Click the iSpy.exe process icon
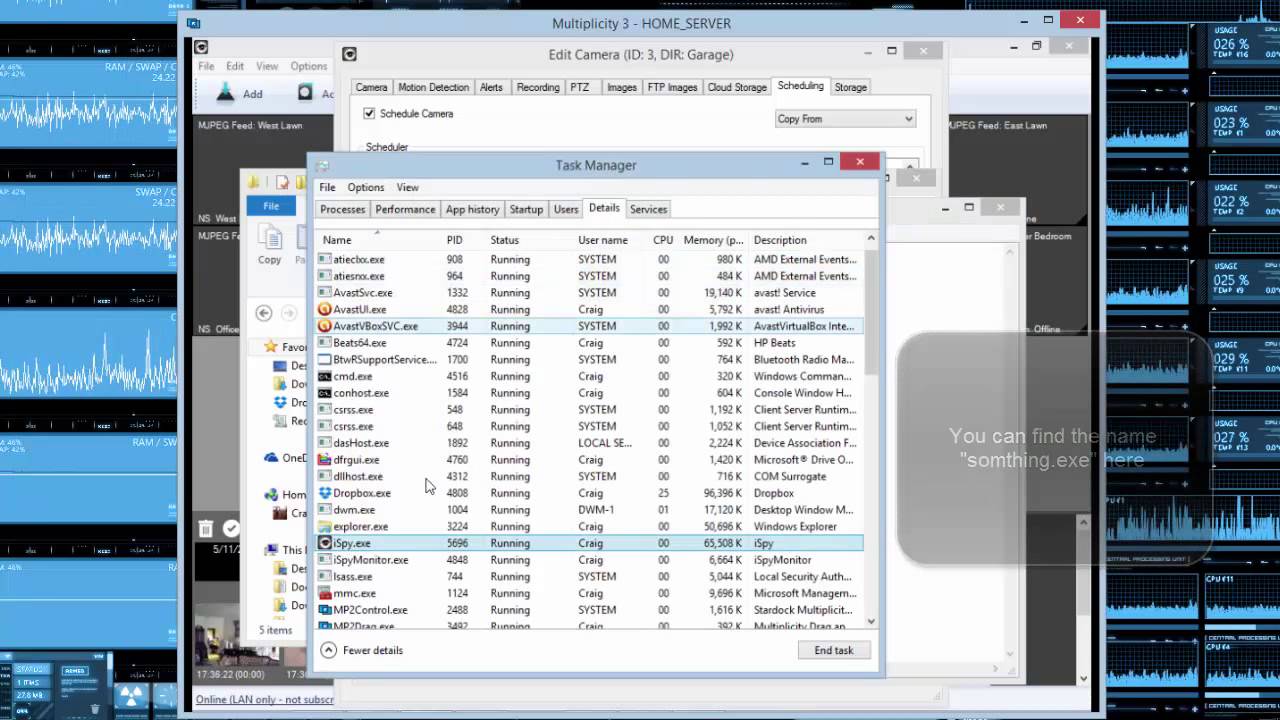The height and width of the screenshot is (720, 1280). pos(324,543)
